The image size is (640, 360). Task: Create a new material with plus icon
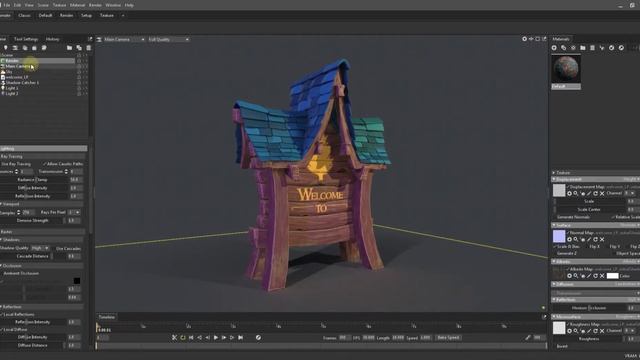[x=554, y=48]
